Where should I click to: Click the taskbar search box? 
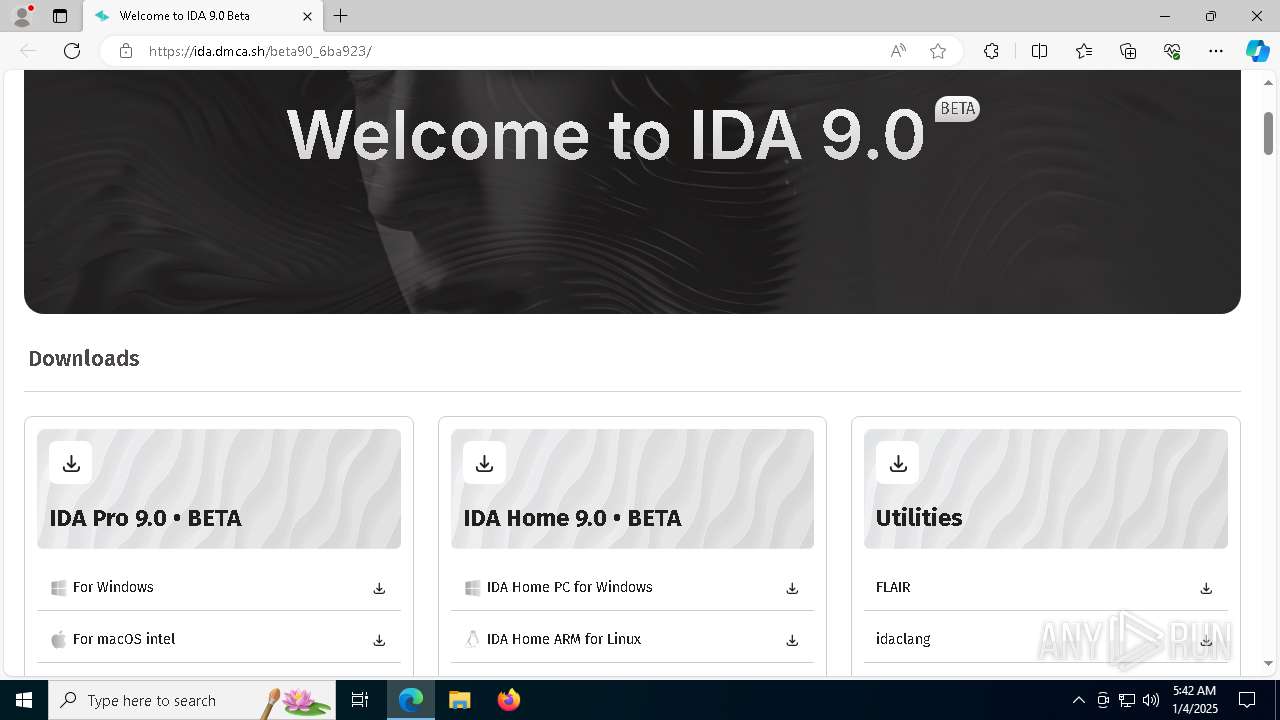click(192, 700)
